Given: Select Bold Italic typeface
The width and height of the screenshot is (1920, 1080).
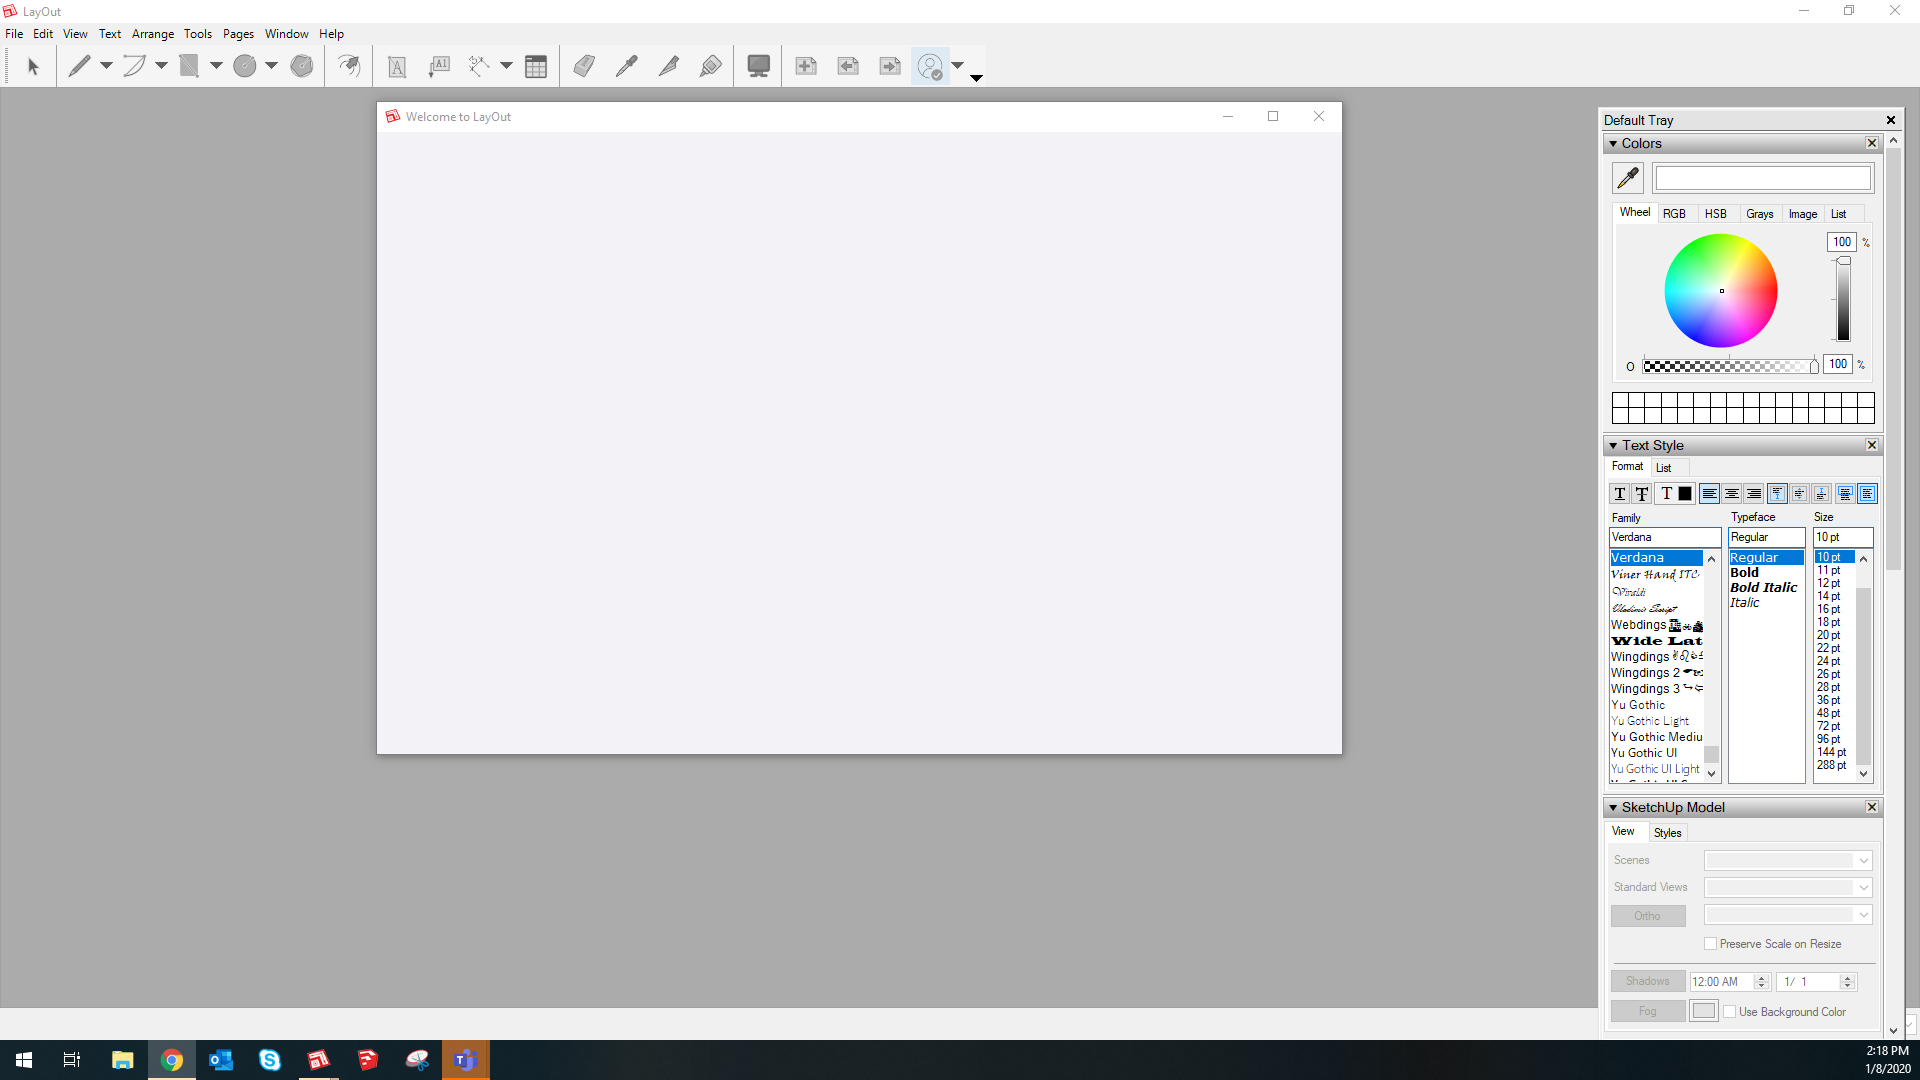Looking at the screenshot, I should (1764, 588).
